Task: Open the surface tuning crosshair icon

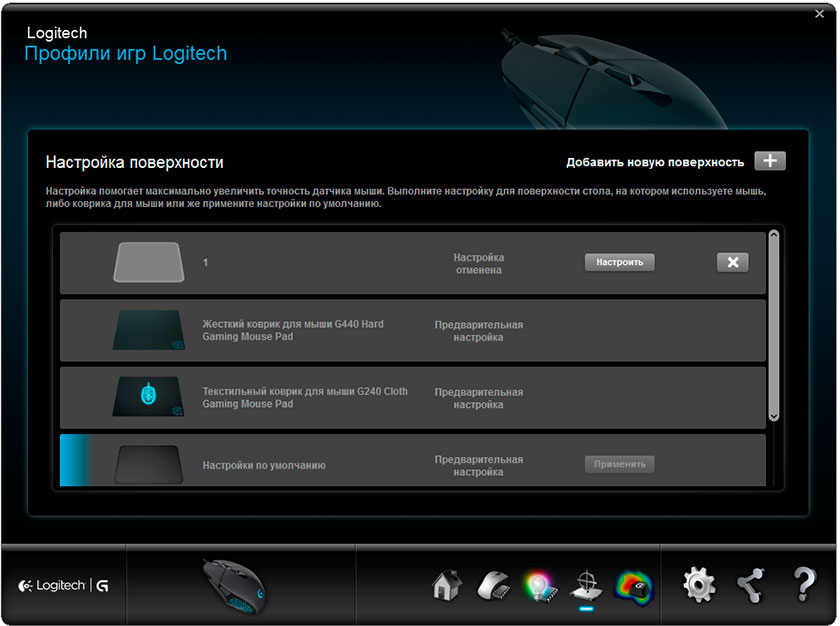Action: coord(586,585)
